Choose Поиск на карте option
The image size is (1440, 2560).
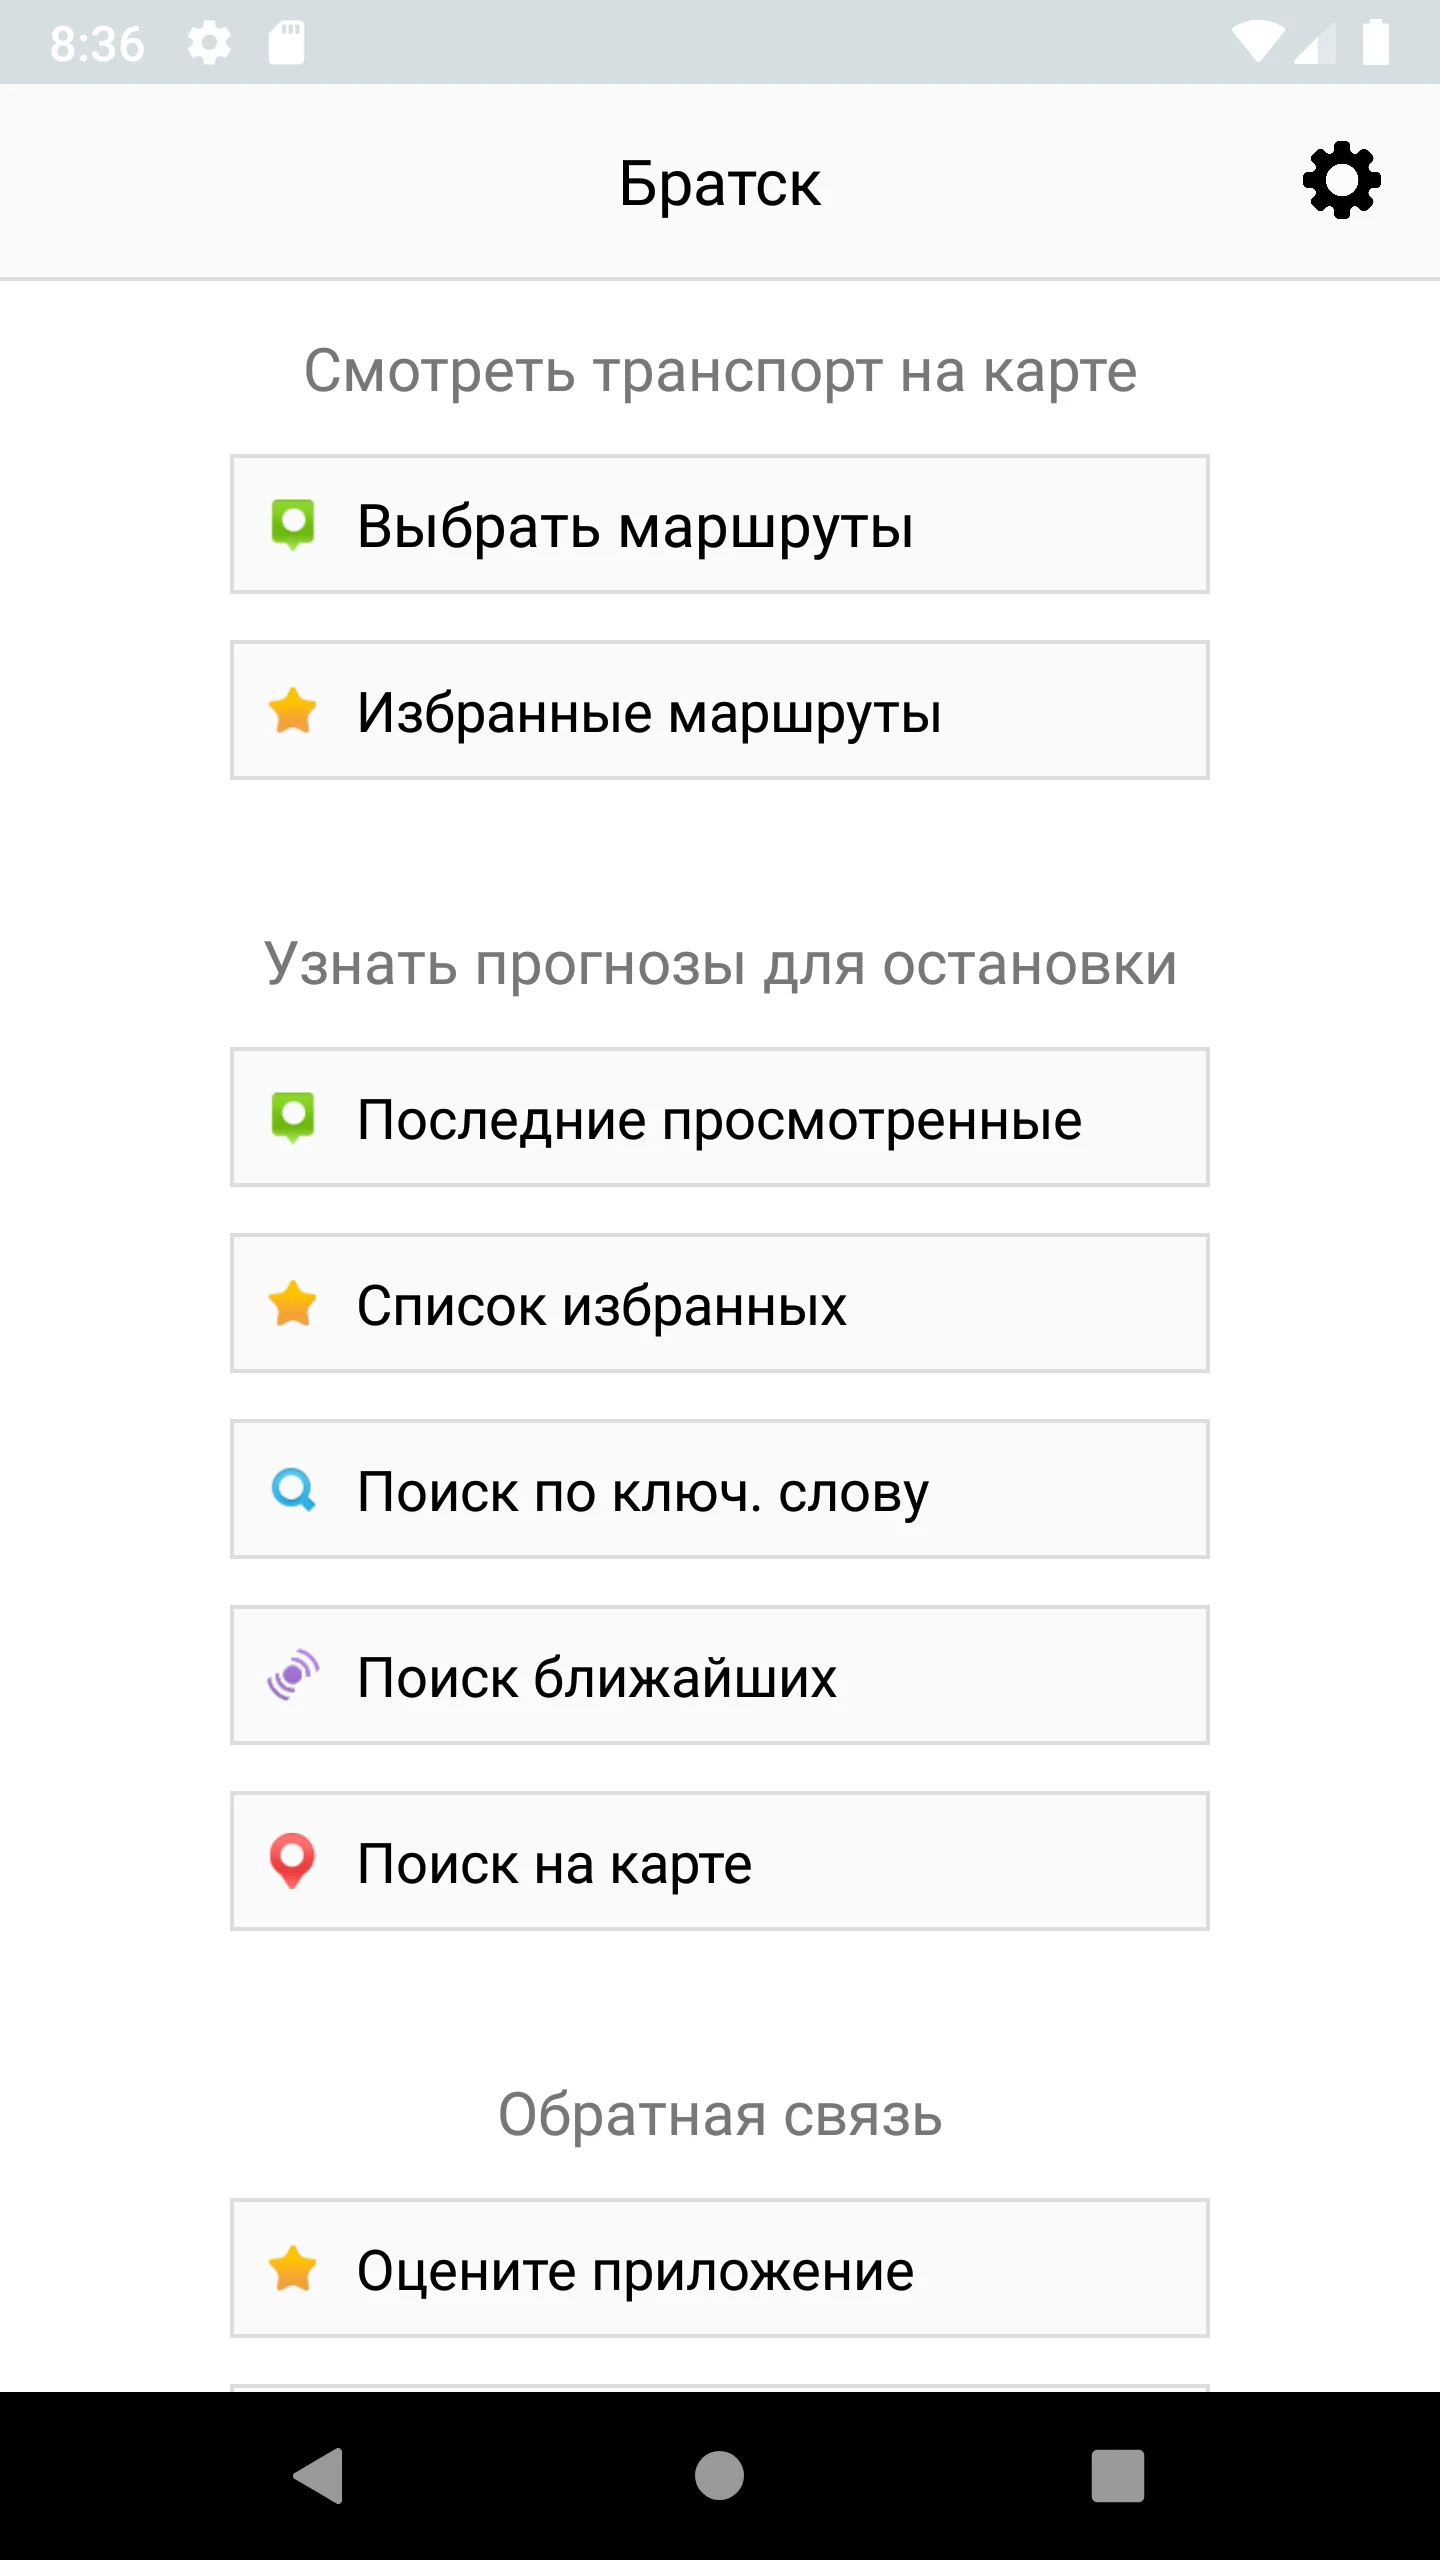tap(720, 1862)
